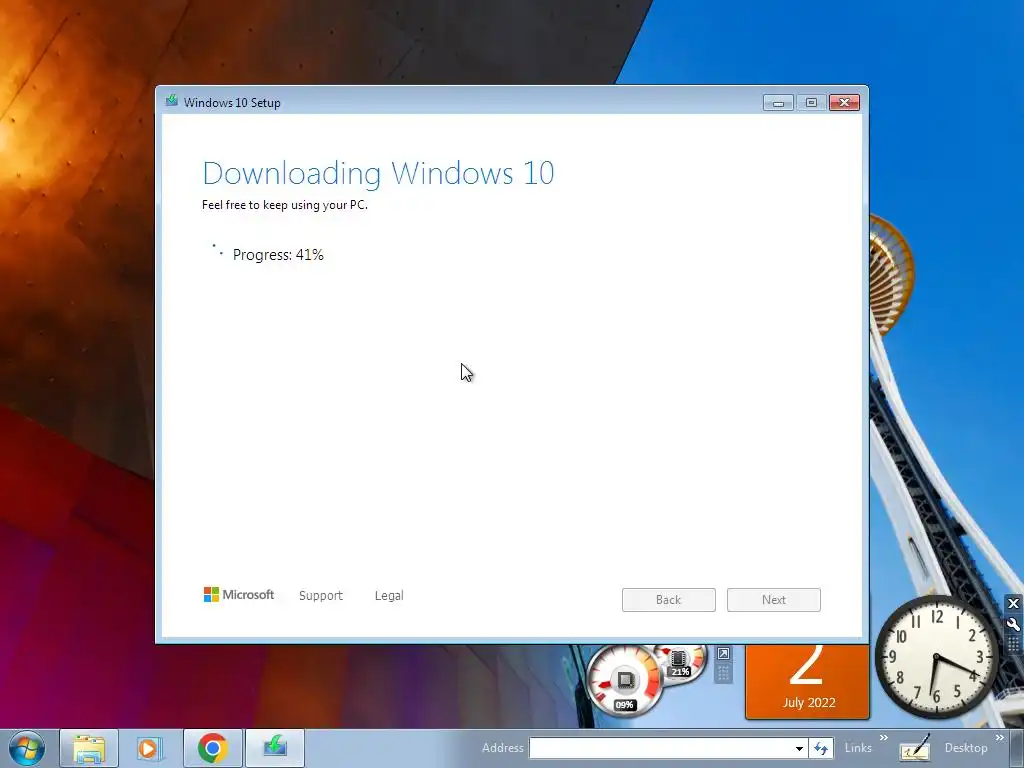Minimize the Windows 10 Setup window

click(778, 103)
